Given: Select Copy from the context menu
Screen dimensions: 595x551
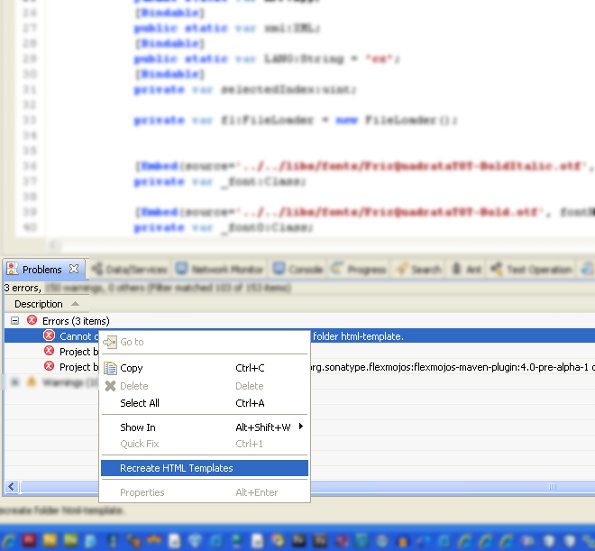Looking at the screenshot, I should [x=204, y=368].
